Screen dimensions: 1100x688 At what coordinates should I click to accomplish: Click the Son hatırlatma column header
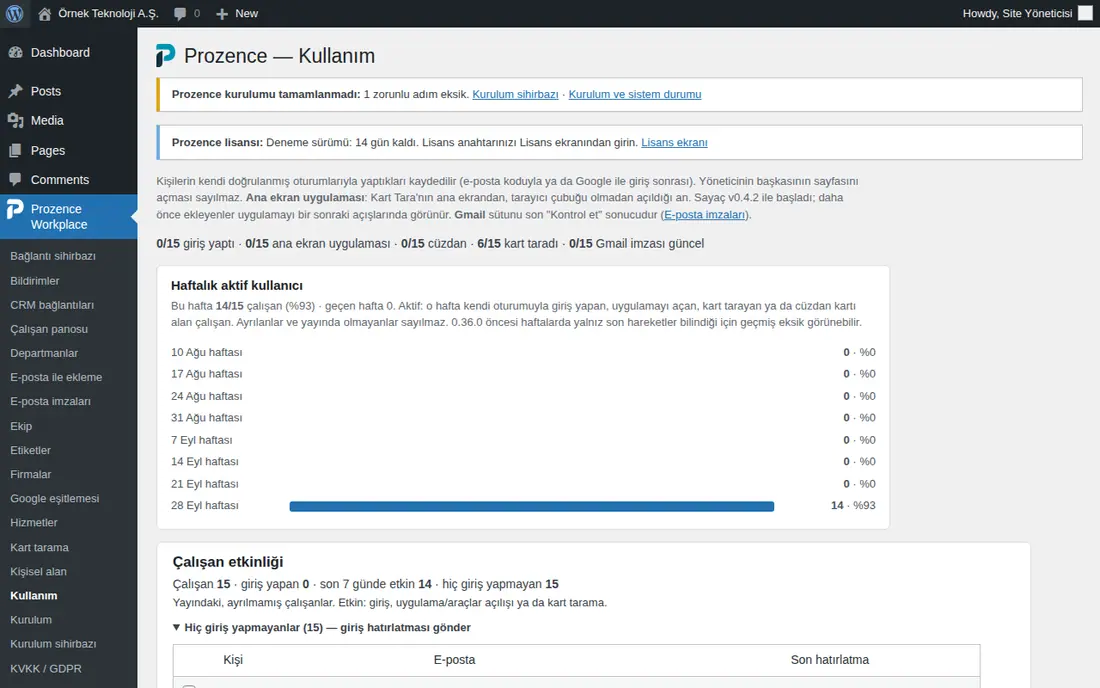[830, 660]
